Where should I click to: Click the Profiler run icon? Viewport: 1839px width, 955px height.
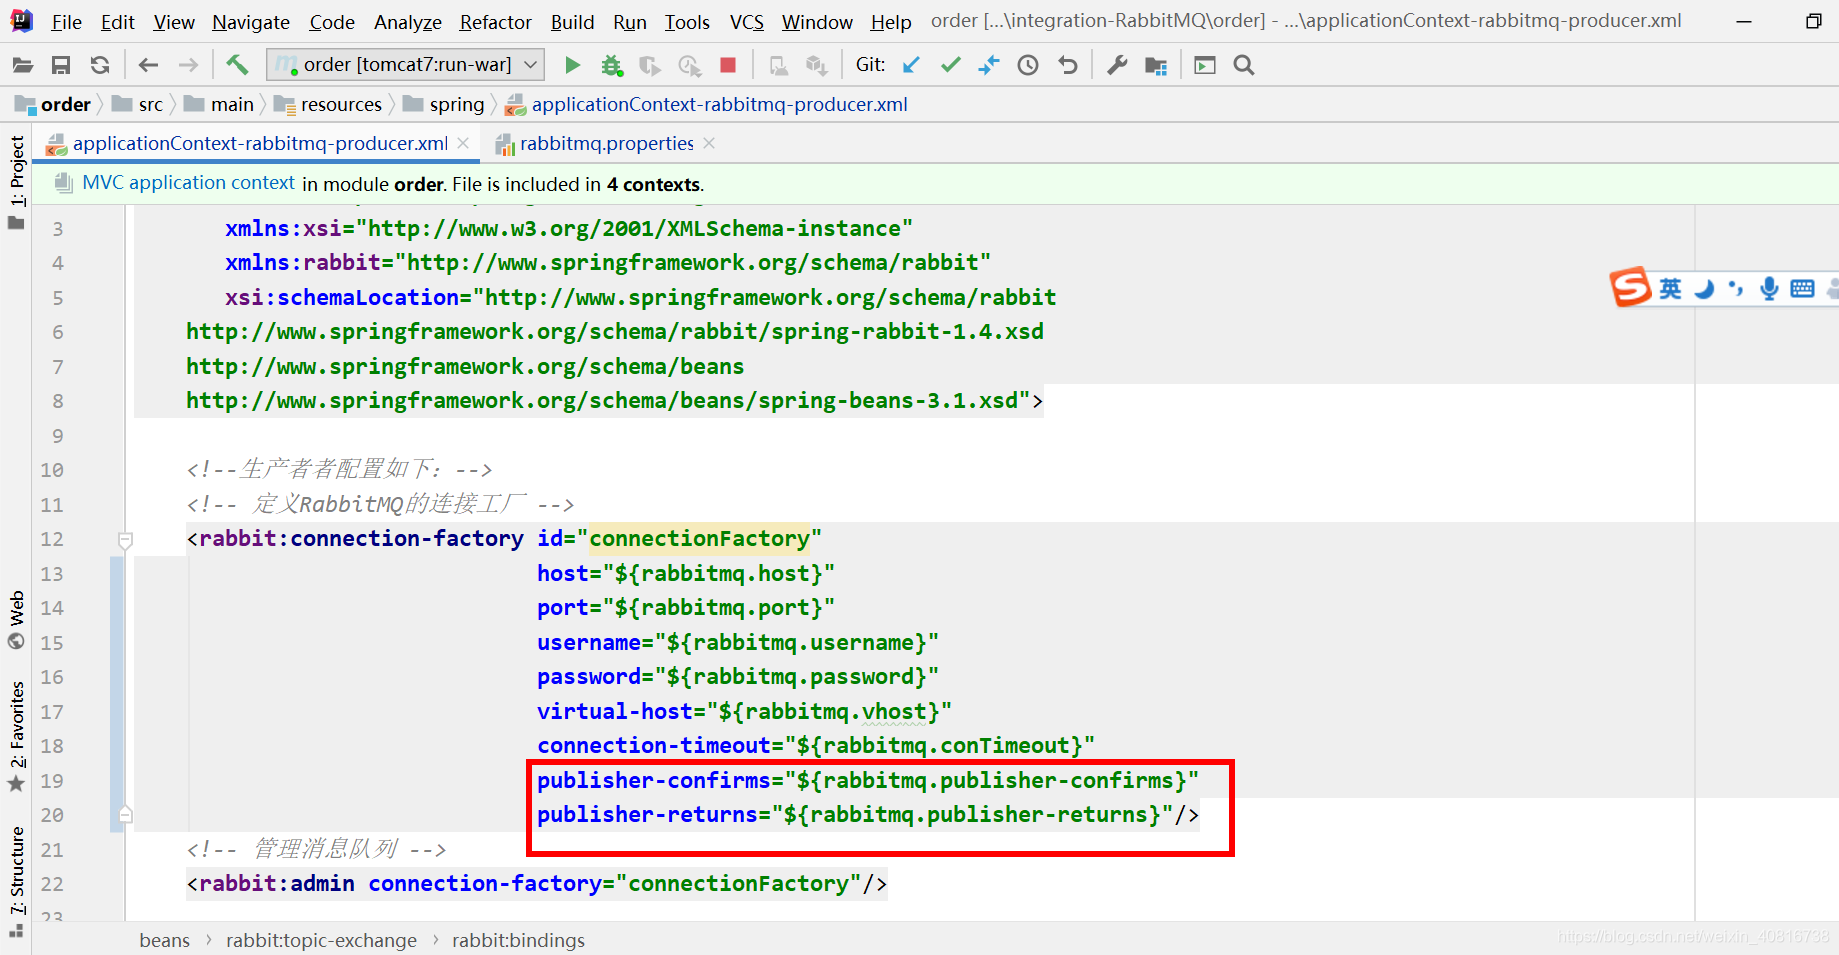(689, 65)
